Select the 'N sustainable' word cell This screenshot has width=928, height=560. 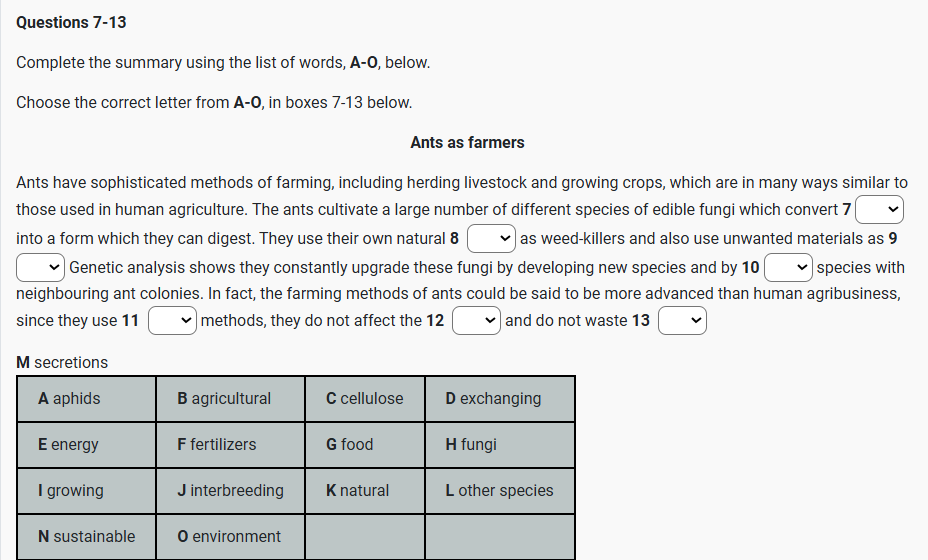tap(86, 537)
